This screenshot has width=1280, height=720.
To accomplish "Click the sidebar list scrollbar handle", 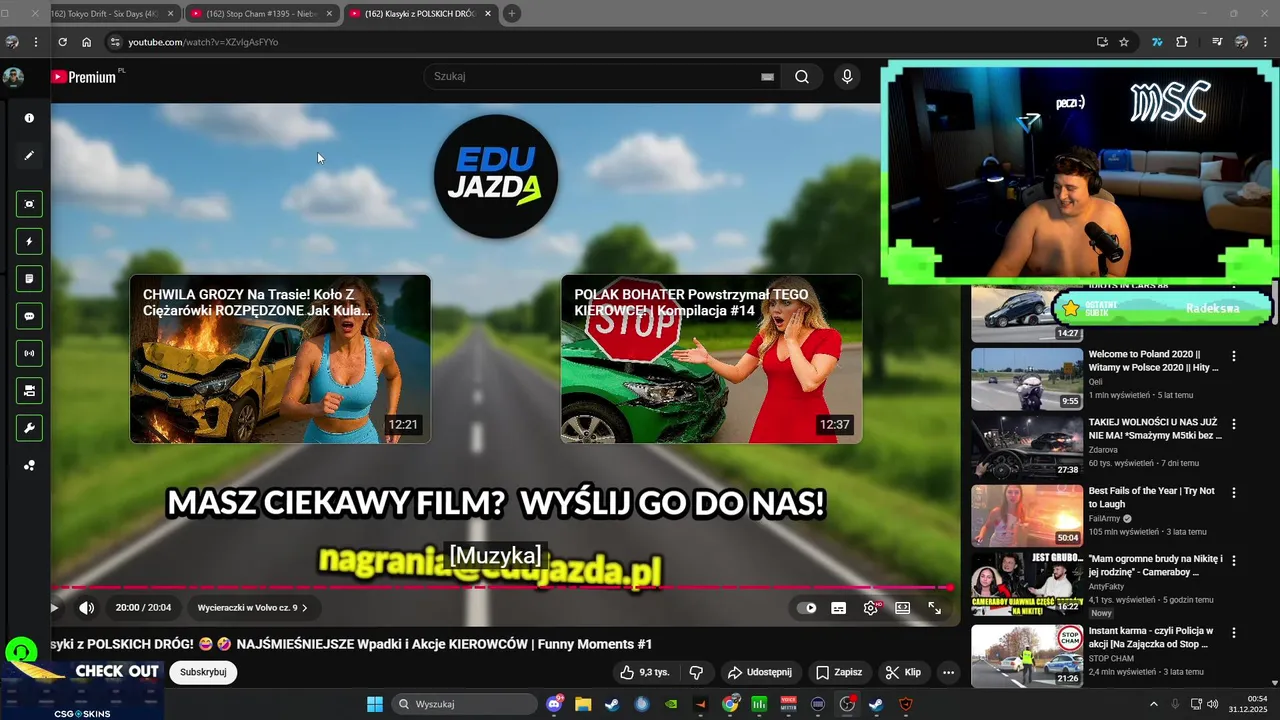I will tap(1275, 302).
